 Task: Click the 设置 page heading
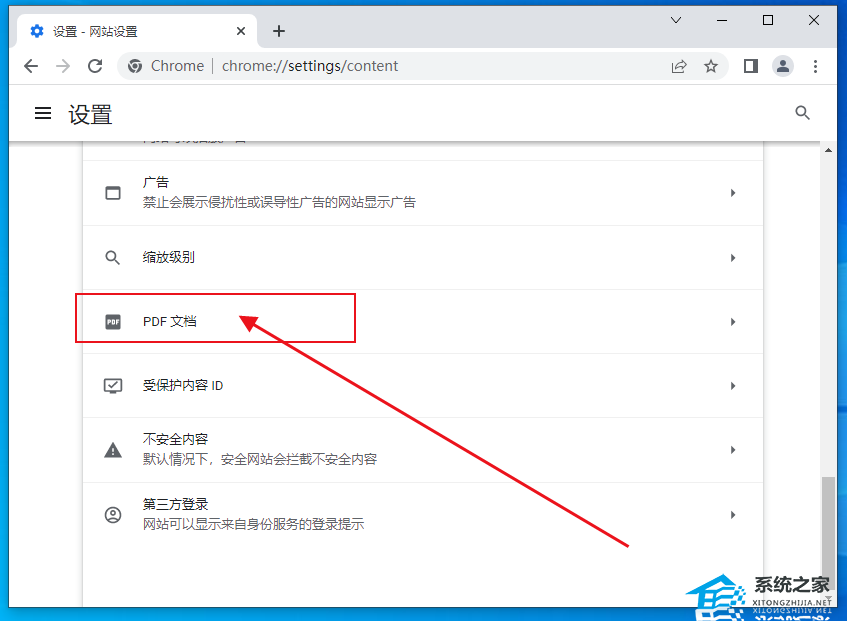tap(90, 114)
